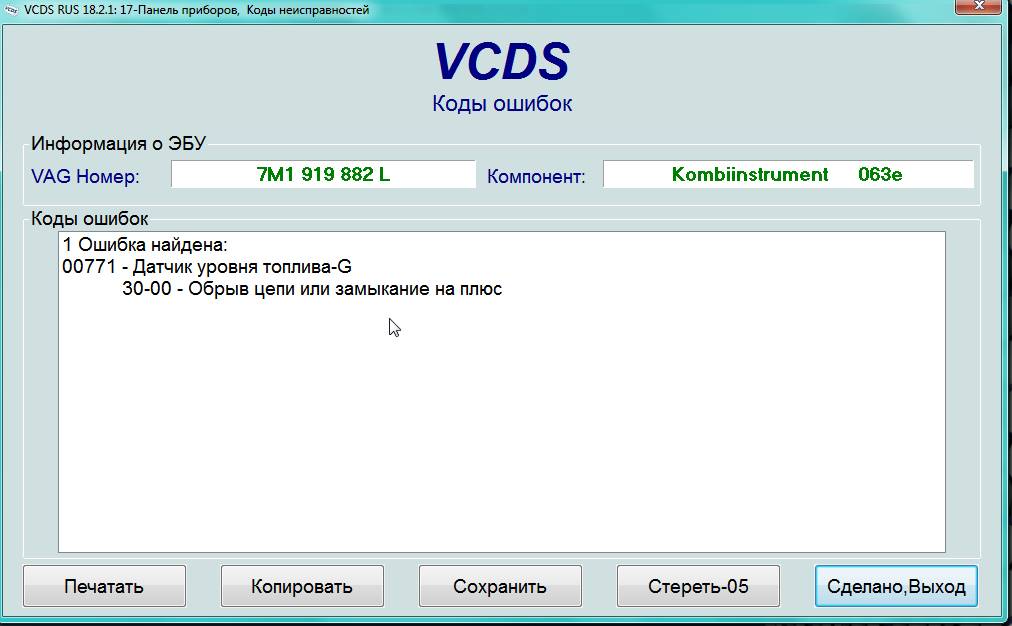Click the VAG Номер label
This screenshot has height=626, width=1012.
pyautogui.click(x=86, y=177)
